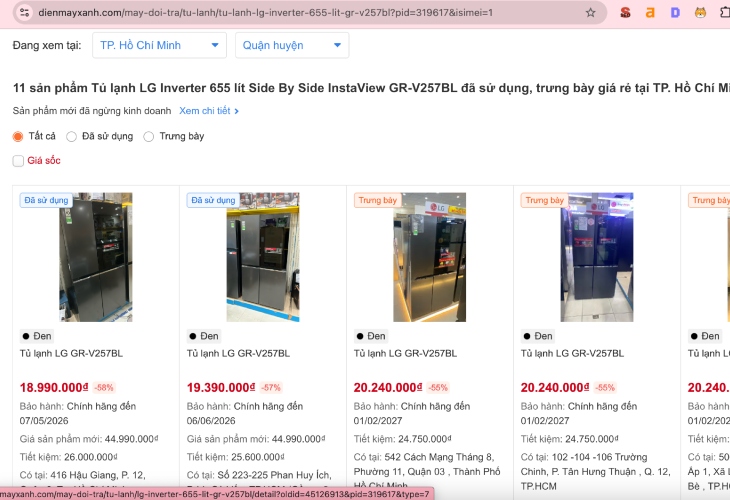The height and width of the screenshot is (500, 730).
Task: Click the Sản phẩm mới đã ngừng kinh doanh notice
Action: click(x=92, y=111)
